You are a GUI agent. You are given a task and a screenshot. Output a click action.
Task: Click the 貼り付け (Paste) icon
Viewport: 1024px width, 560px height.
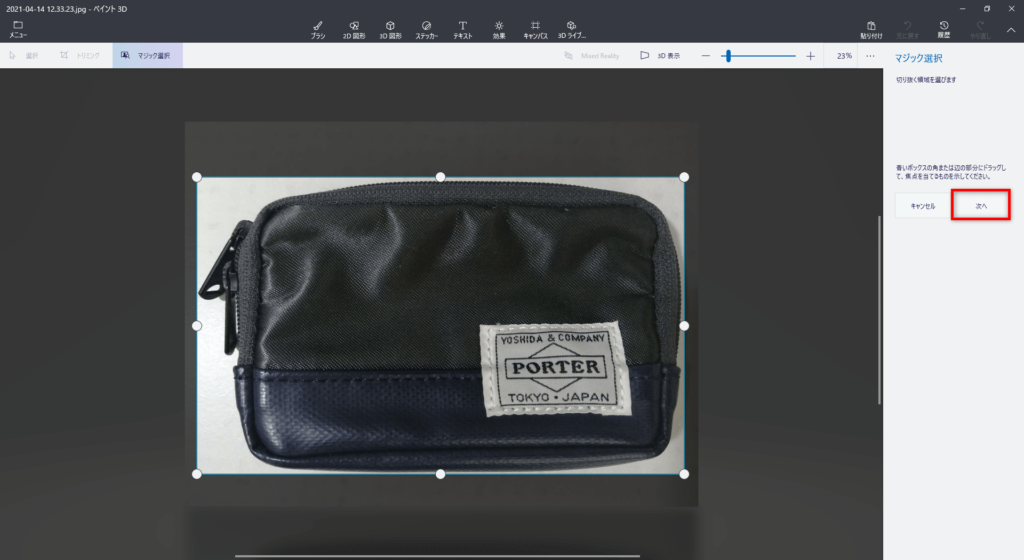coord(871,30)
